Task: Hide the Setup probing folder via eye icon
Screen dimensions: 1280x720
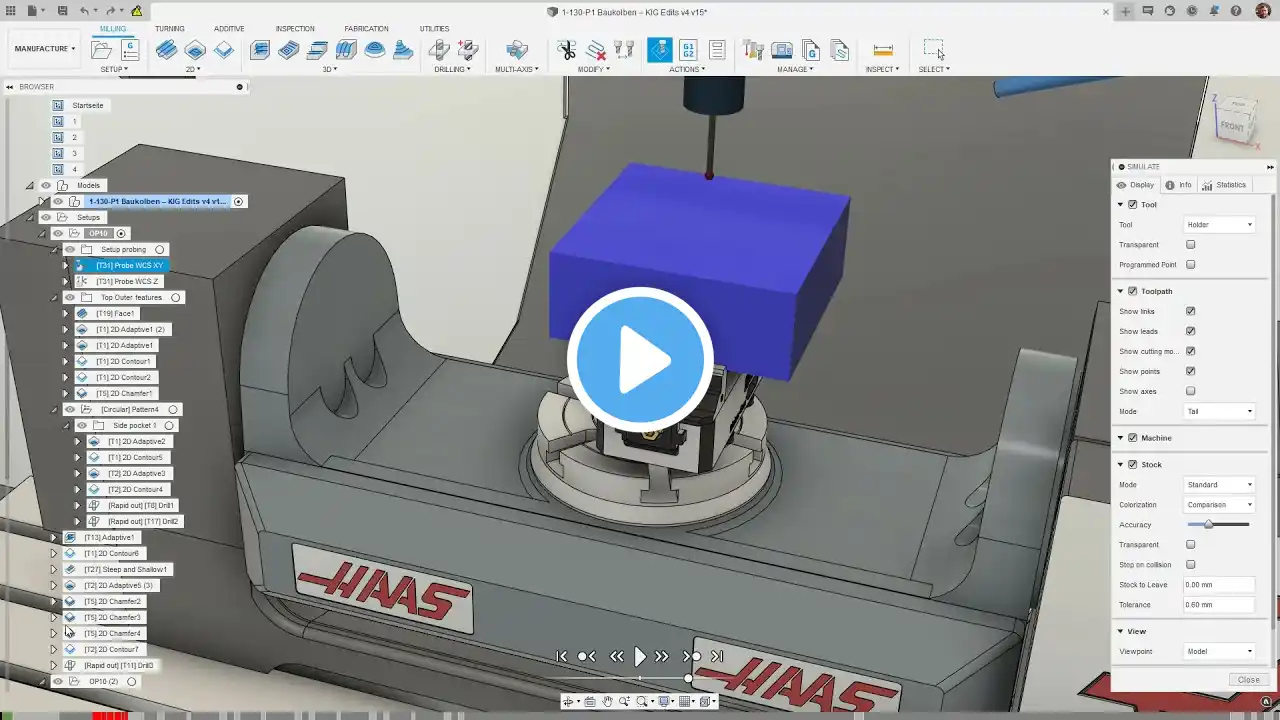Action: click(70, 249)
